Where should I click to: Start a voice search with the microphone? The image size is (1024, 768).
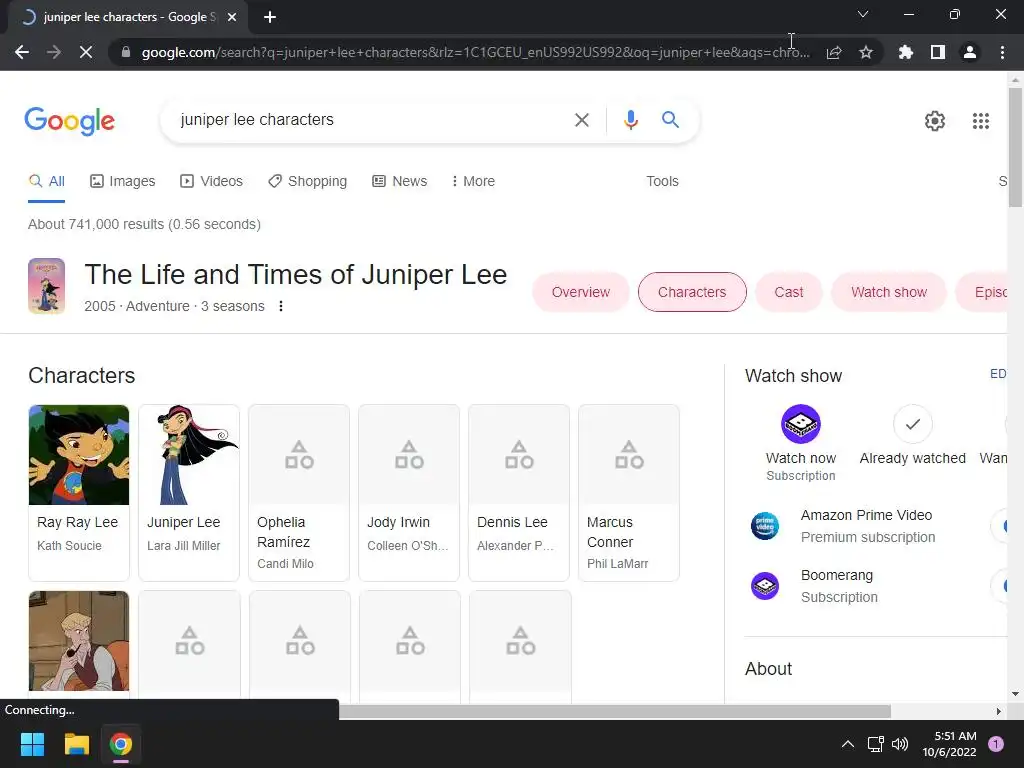[630, 120]
